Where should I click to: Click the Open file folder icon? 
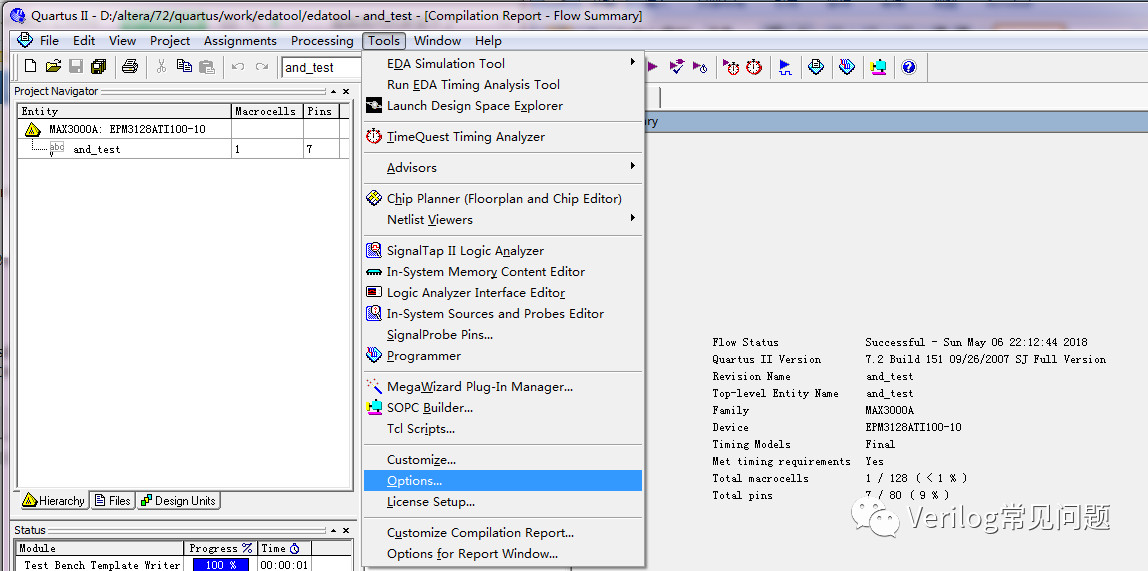(53, 67)
